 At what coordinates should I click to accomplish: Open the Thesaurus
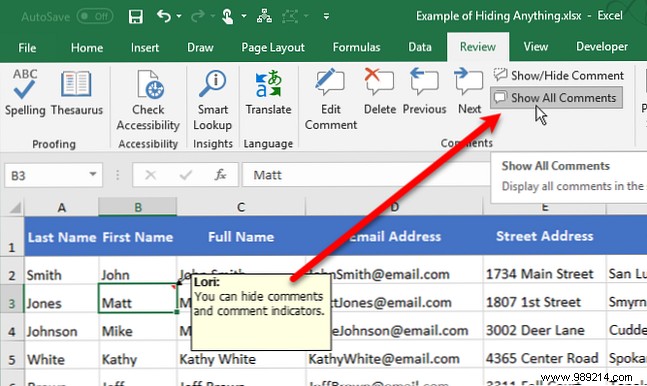point(77,93)
